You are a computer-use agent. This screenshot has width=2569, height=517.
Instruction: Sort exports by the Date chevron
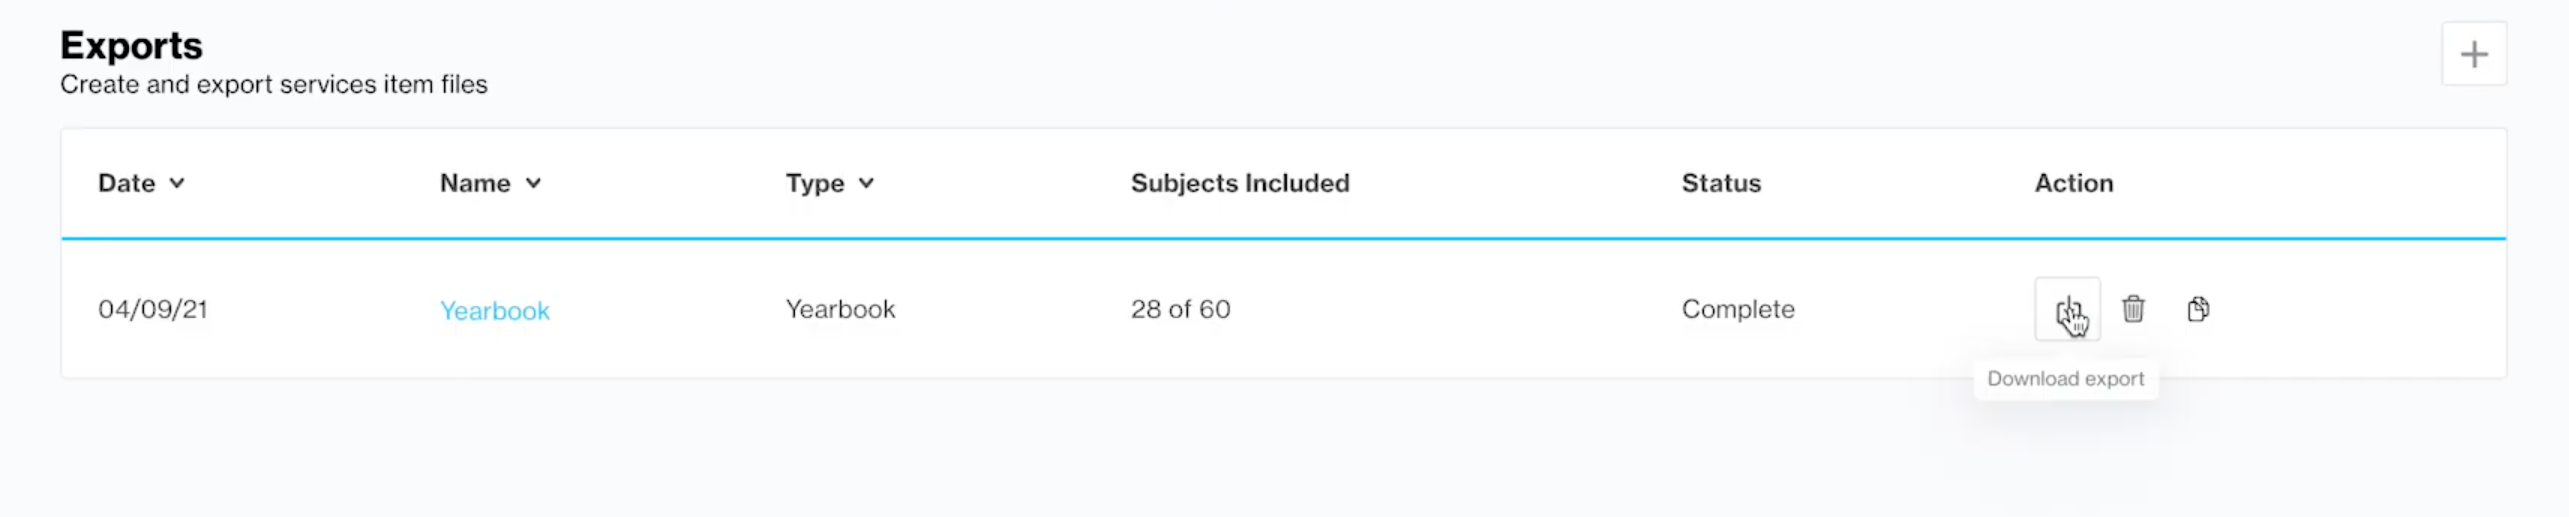click(177, 183)
